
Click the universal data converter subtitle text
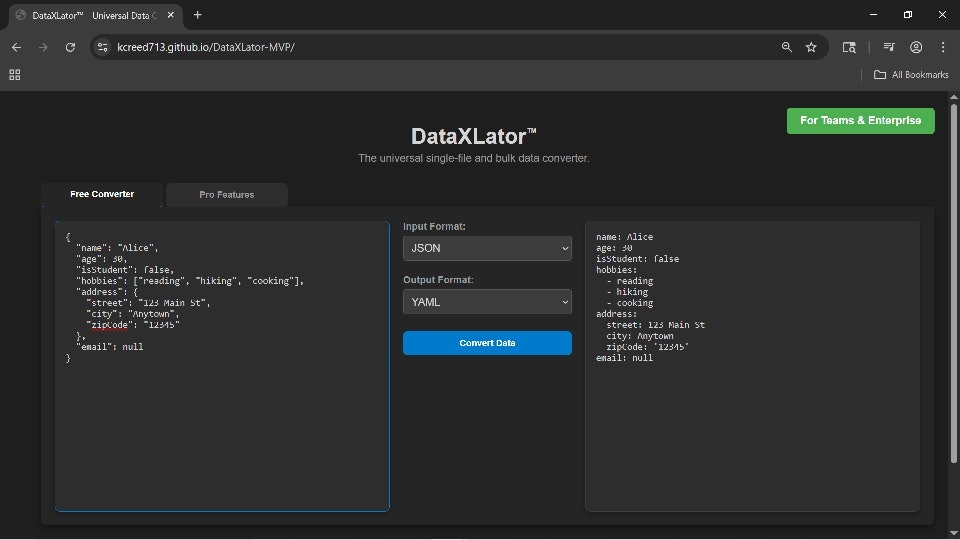pyautogui.click(x=473, y=158)
